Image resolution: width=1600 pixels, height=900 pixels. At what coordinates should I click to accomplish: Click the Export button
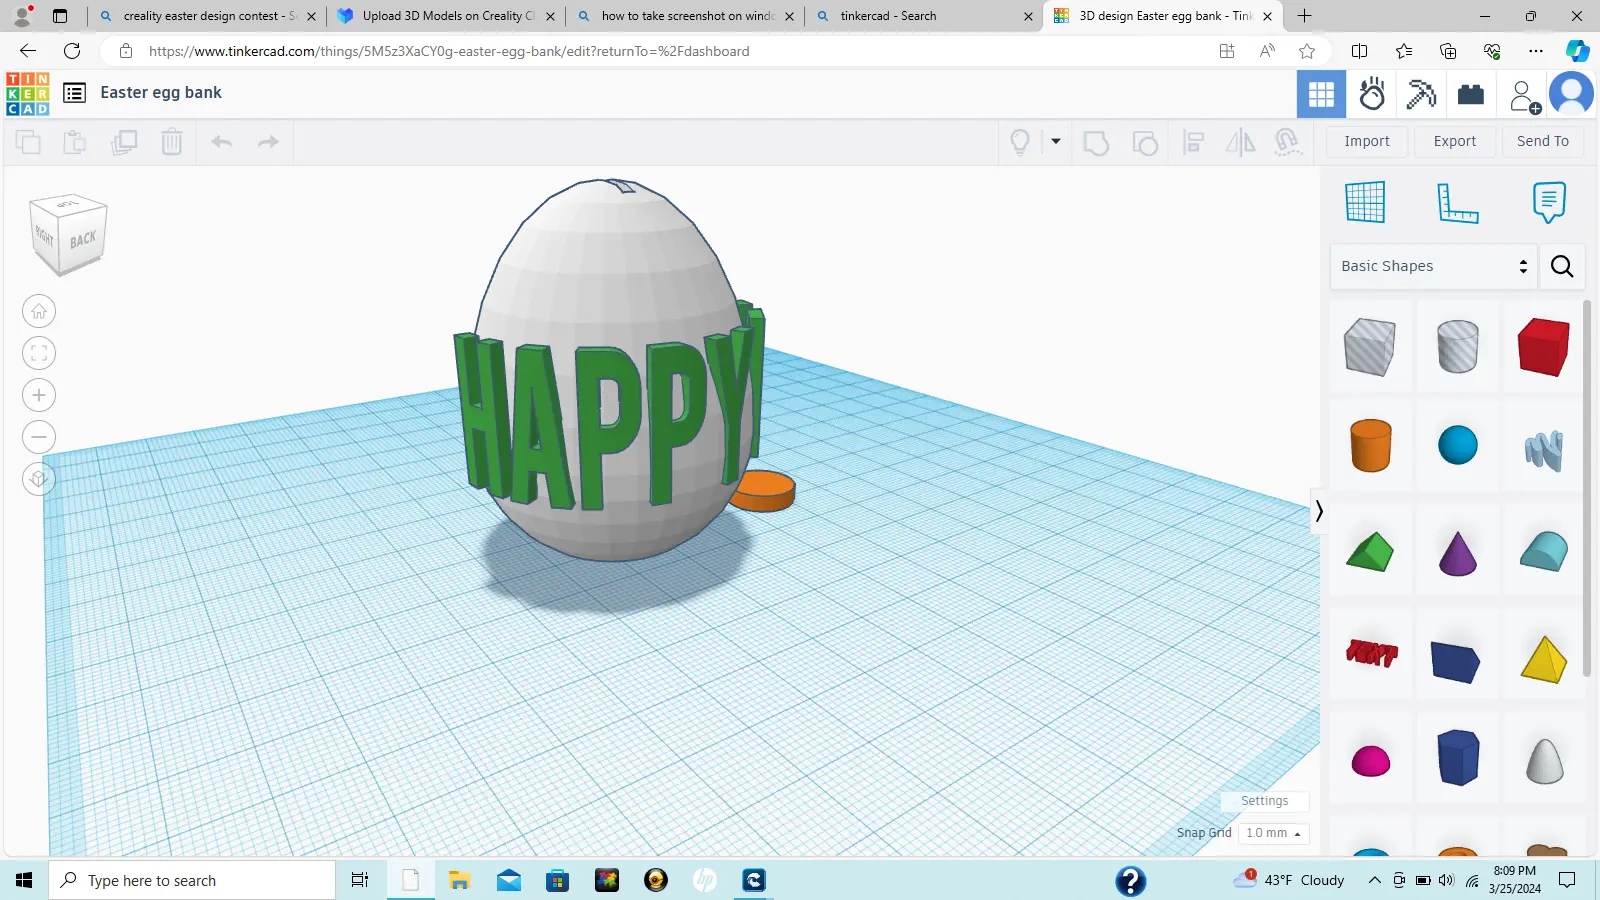click(x=1453, y=141)
